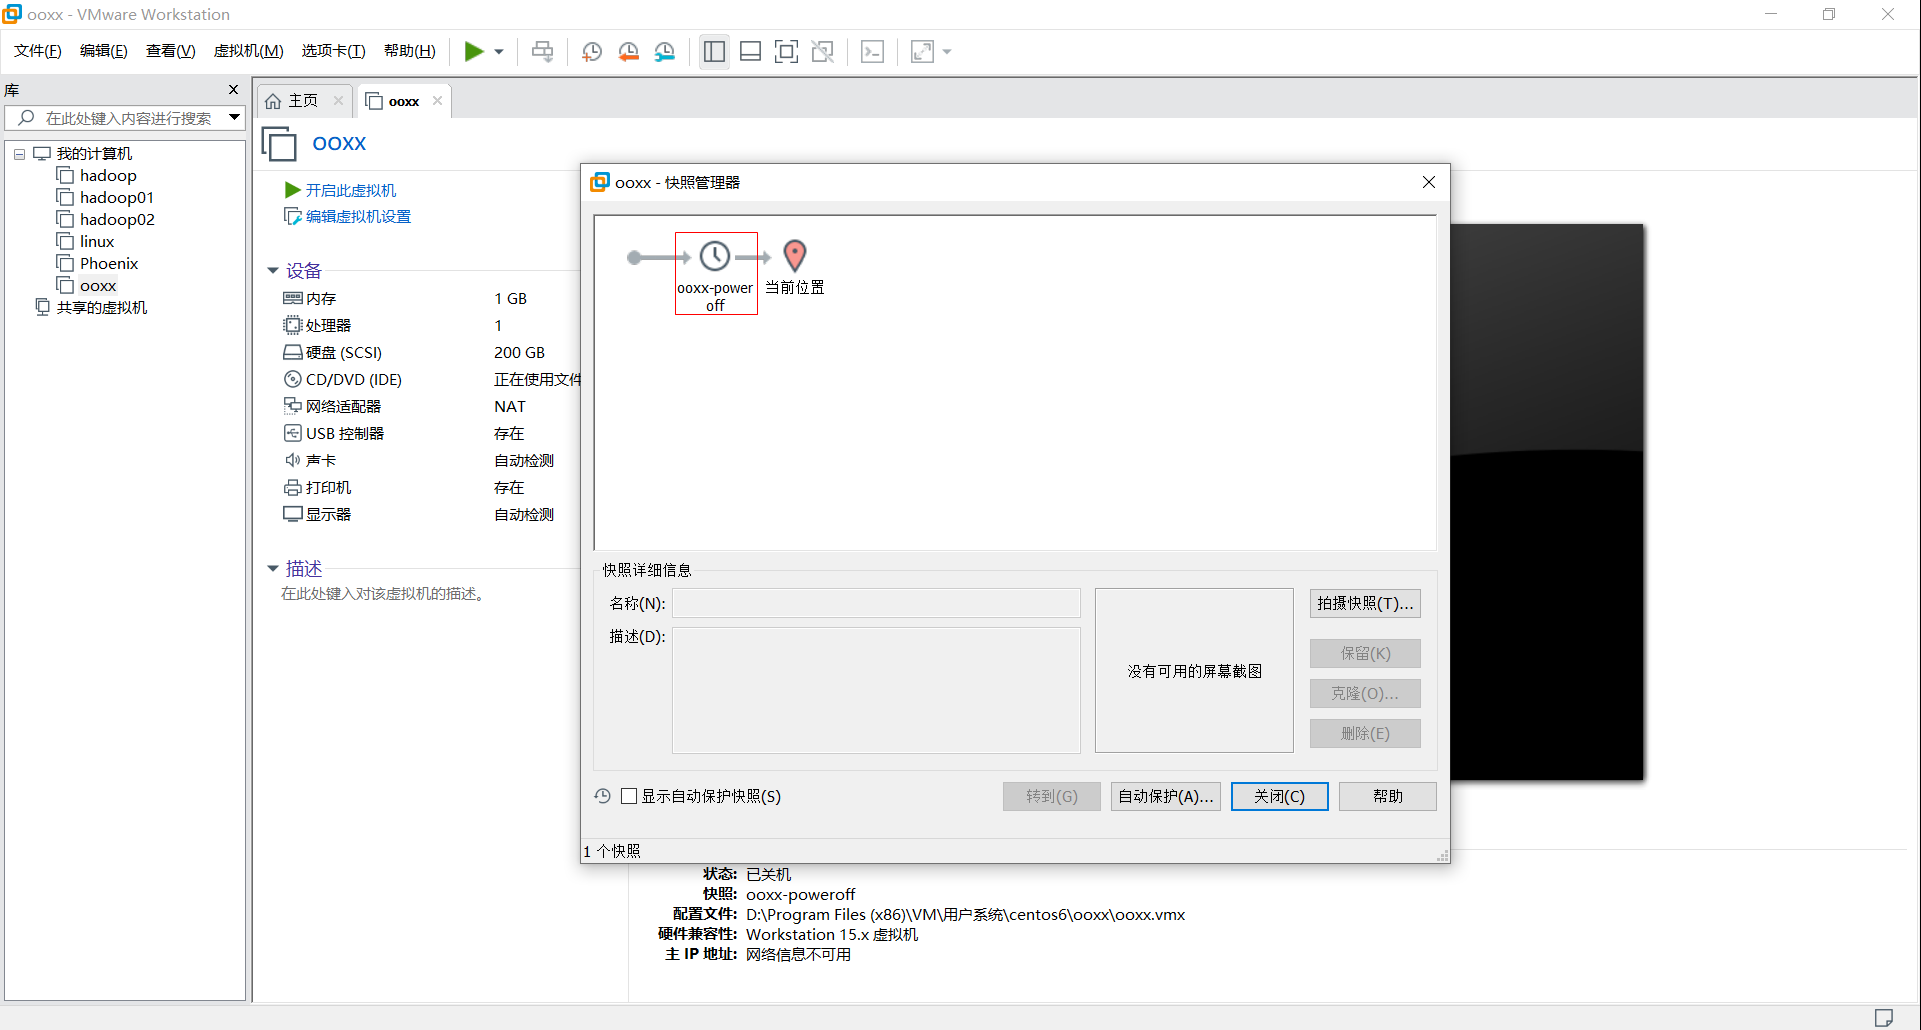Enable 显示自动保护快照 checkbox

click(x=630, y=796)
